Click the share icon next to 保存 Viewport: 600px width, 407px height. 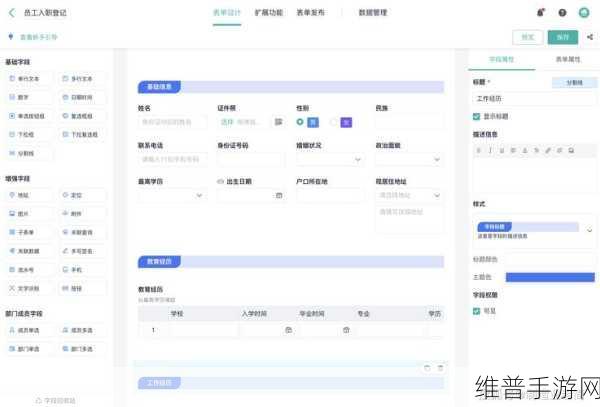[x=590, y=37]
